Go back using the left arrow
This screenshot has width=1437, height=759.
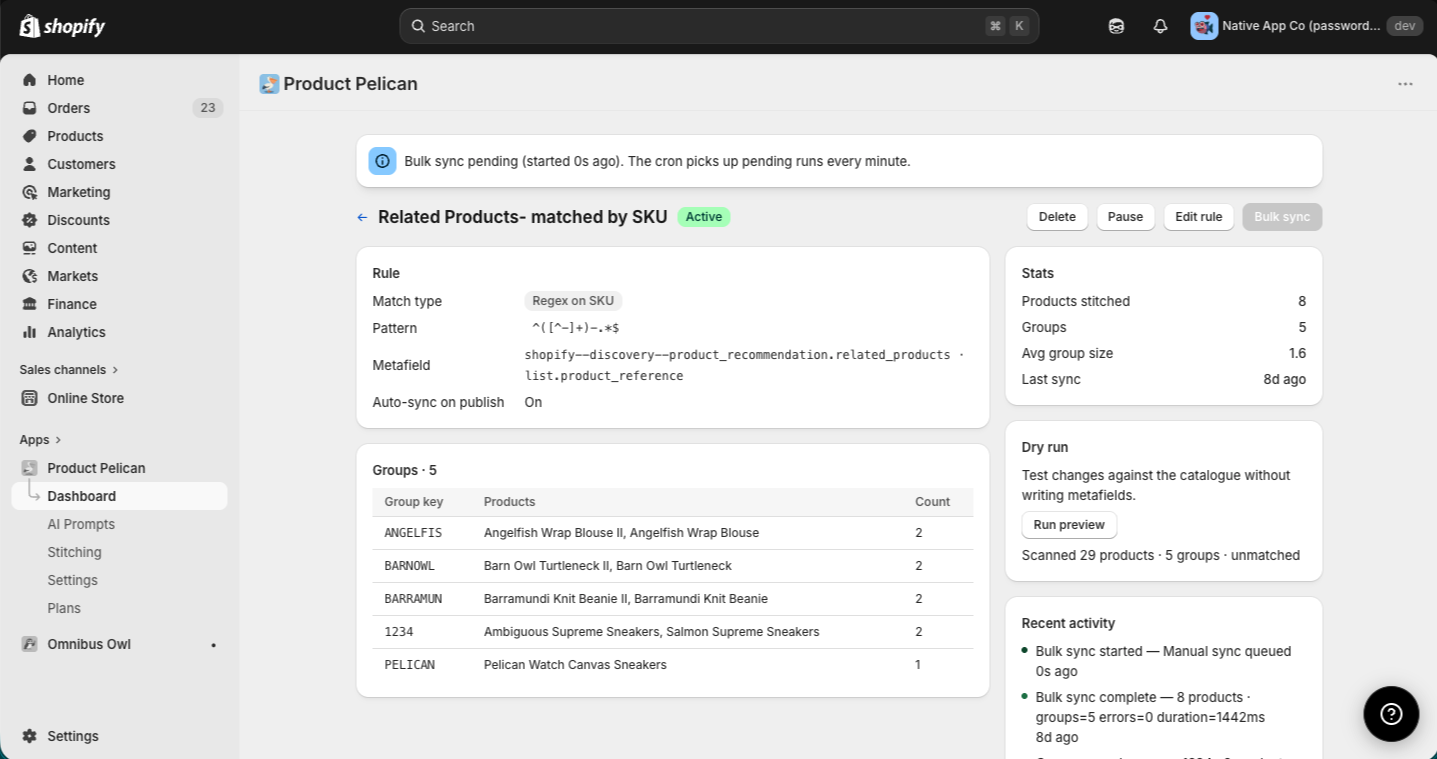pyautogui.click(x=362, y=217)
